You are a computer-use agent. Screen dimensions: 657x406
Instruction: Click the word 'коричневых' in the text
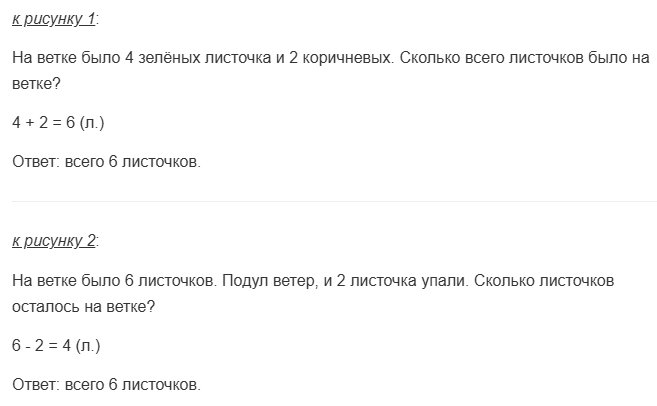[338, 58]
